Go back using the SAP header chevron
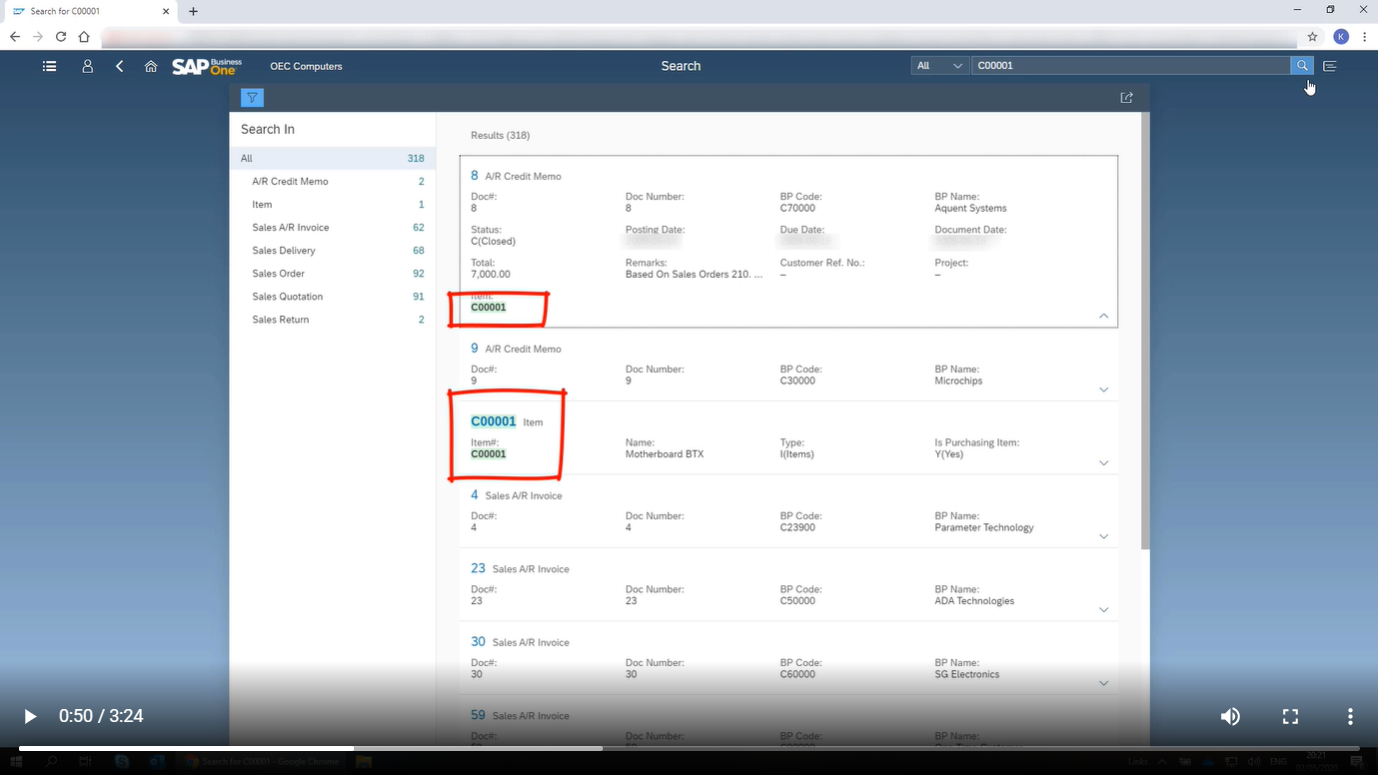Screen dimensions: 1378x775 pos(119,66)
